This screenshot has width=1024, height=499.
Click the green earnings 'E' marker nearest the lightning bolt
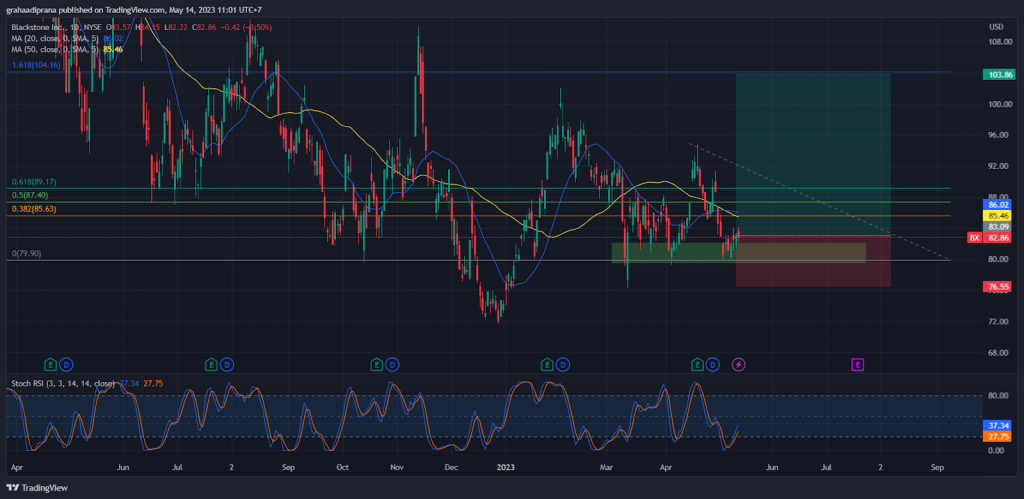[697, 364]
